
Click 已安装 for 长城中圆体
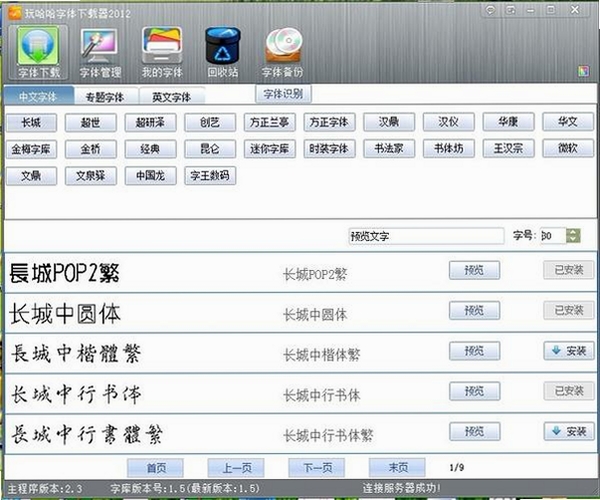569,310
